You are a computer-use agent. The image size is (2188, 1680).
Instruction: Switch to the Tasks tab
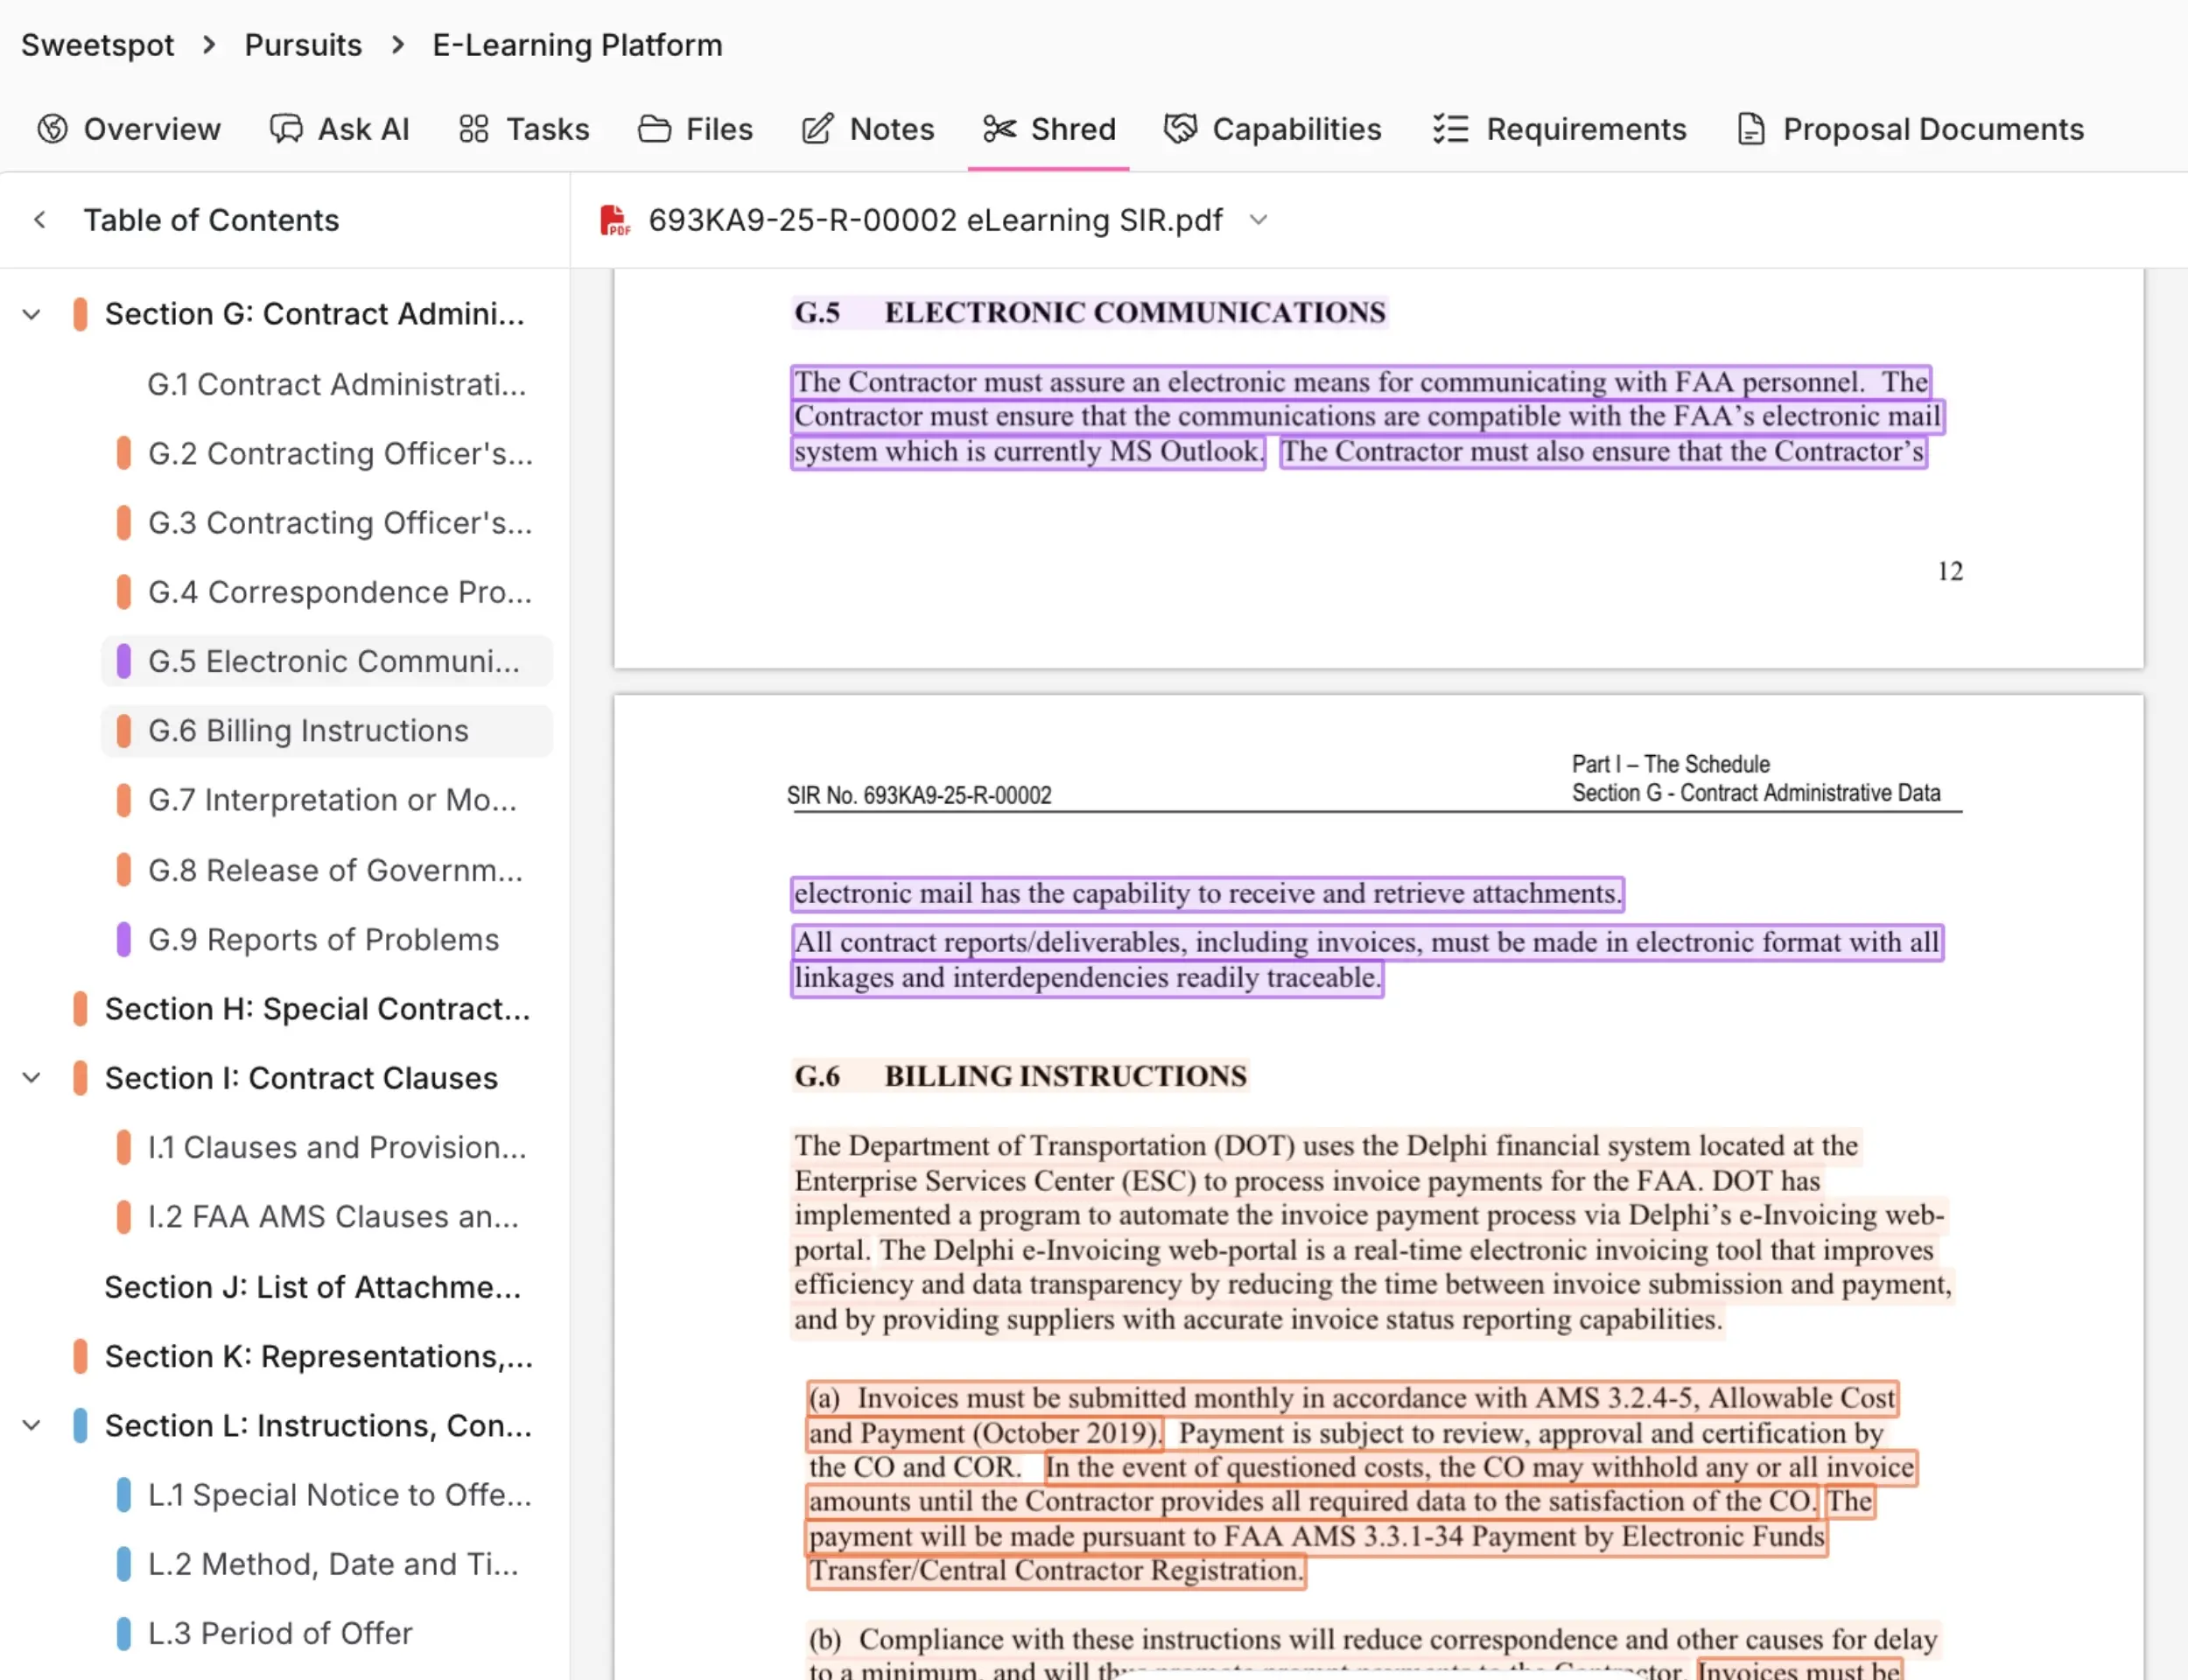click(x=524, y=129)
